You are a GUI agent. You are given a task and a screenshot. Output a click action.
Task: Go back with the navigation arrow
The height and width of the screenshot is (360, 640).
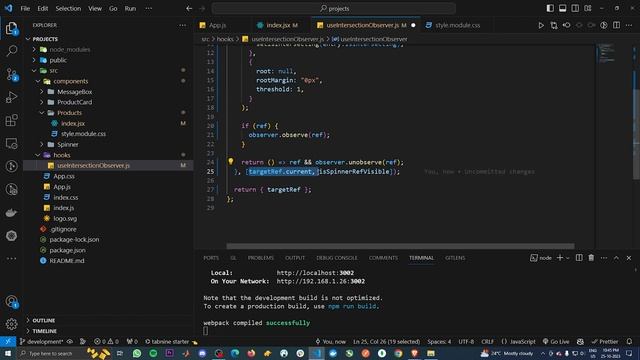point(189,8)
